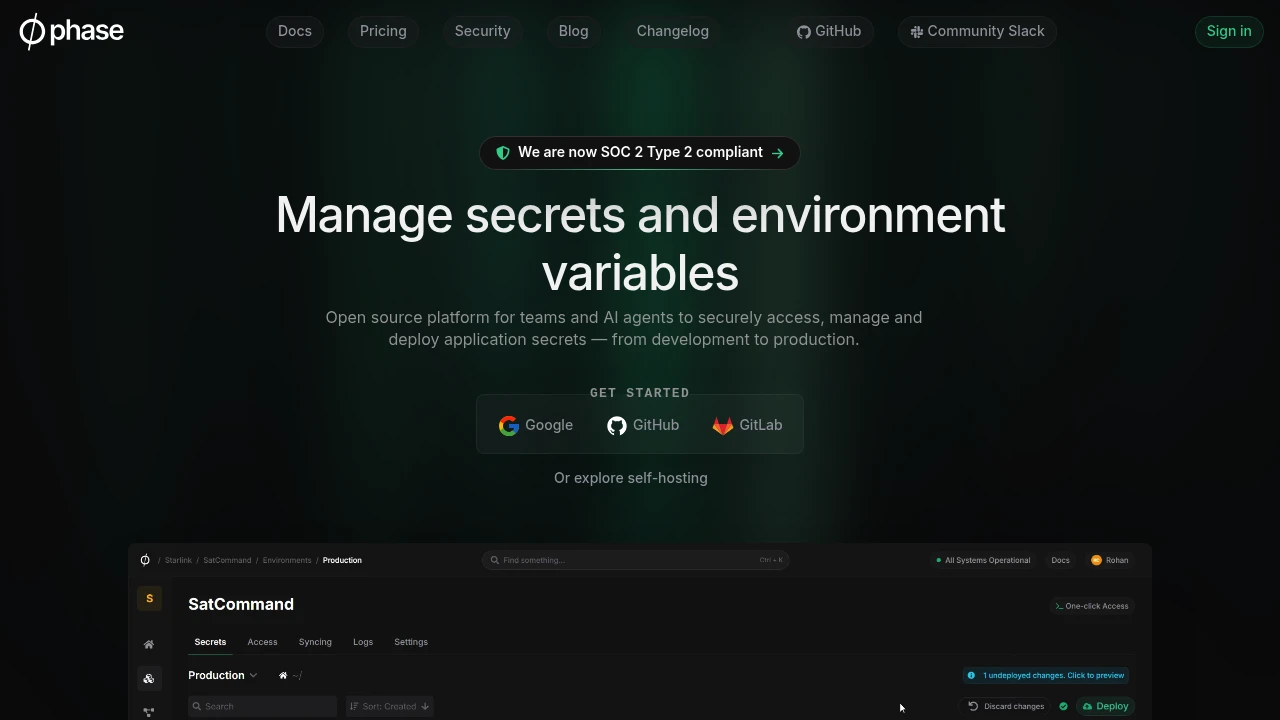Click the Rohan user avatar

[x=1096, y=560]
